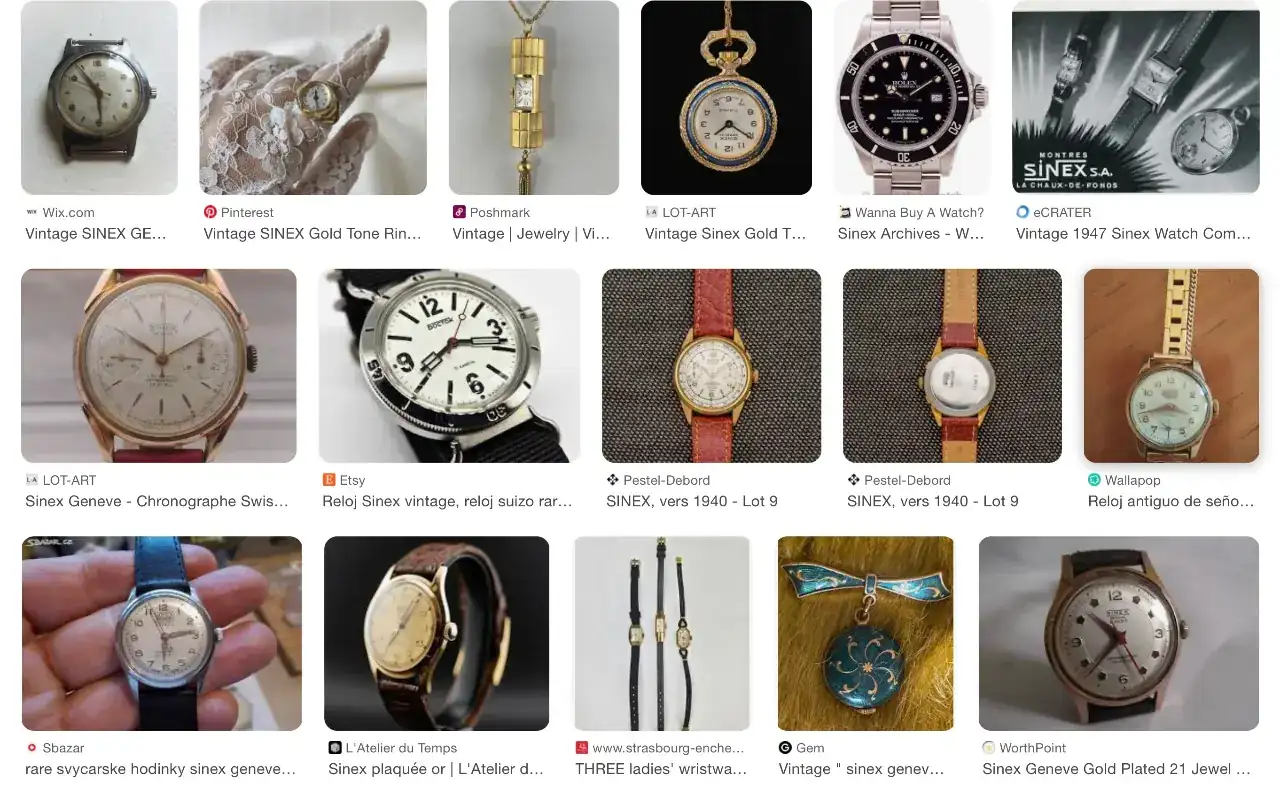Viewport: 1280px width, 790px height.
Task: Click the Sbazar favicon icon
Action: (32, 748)
